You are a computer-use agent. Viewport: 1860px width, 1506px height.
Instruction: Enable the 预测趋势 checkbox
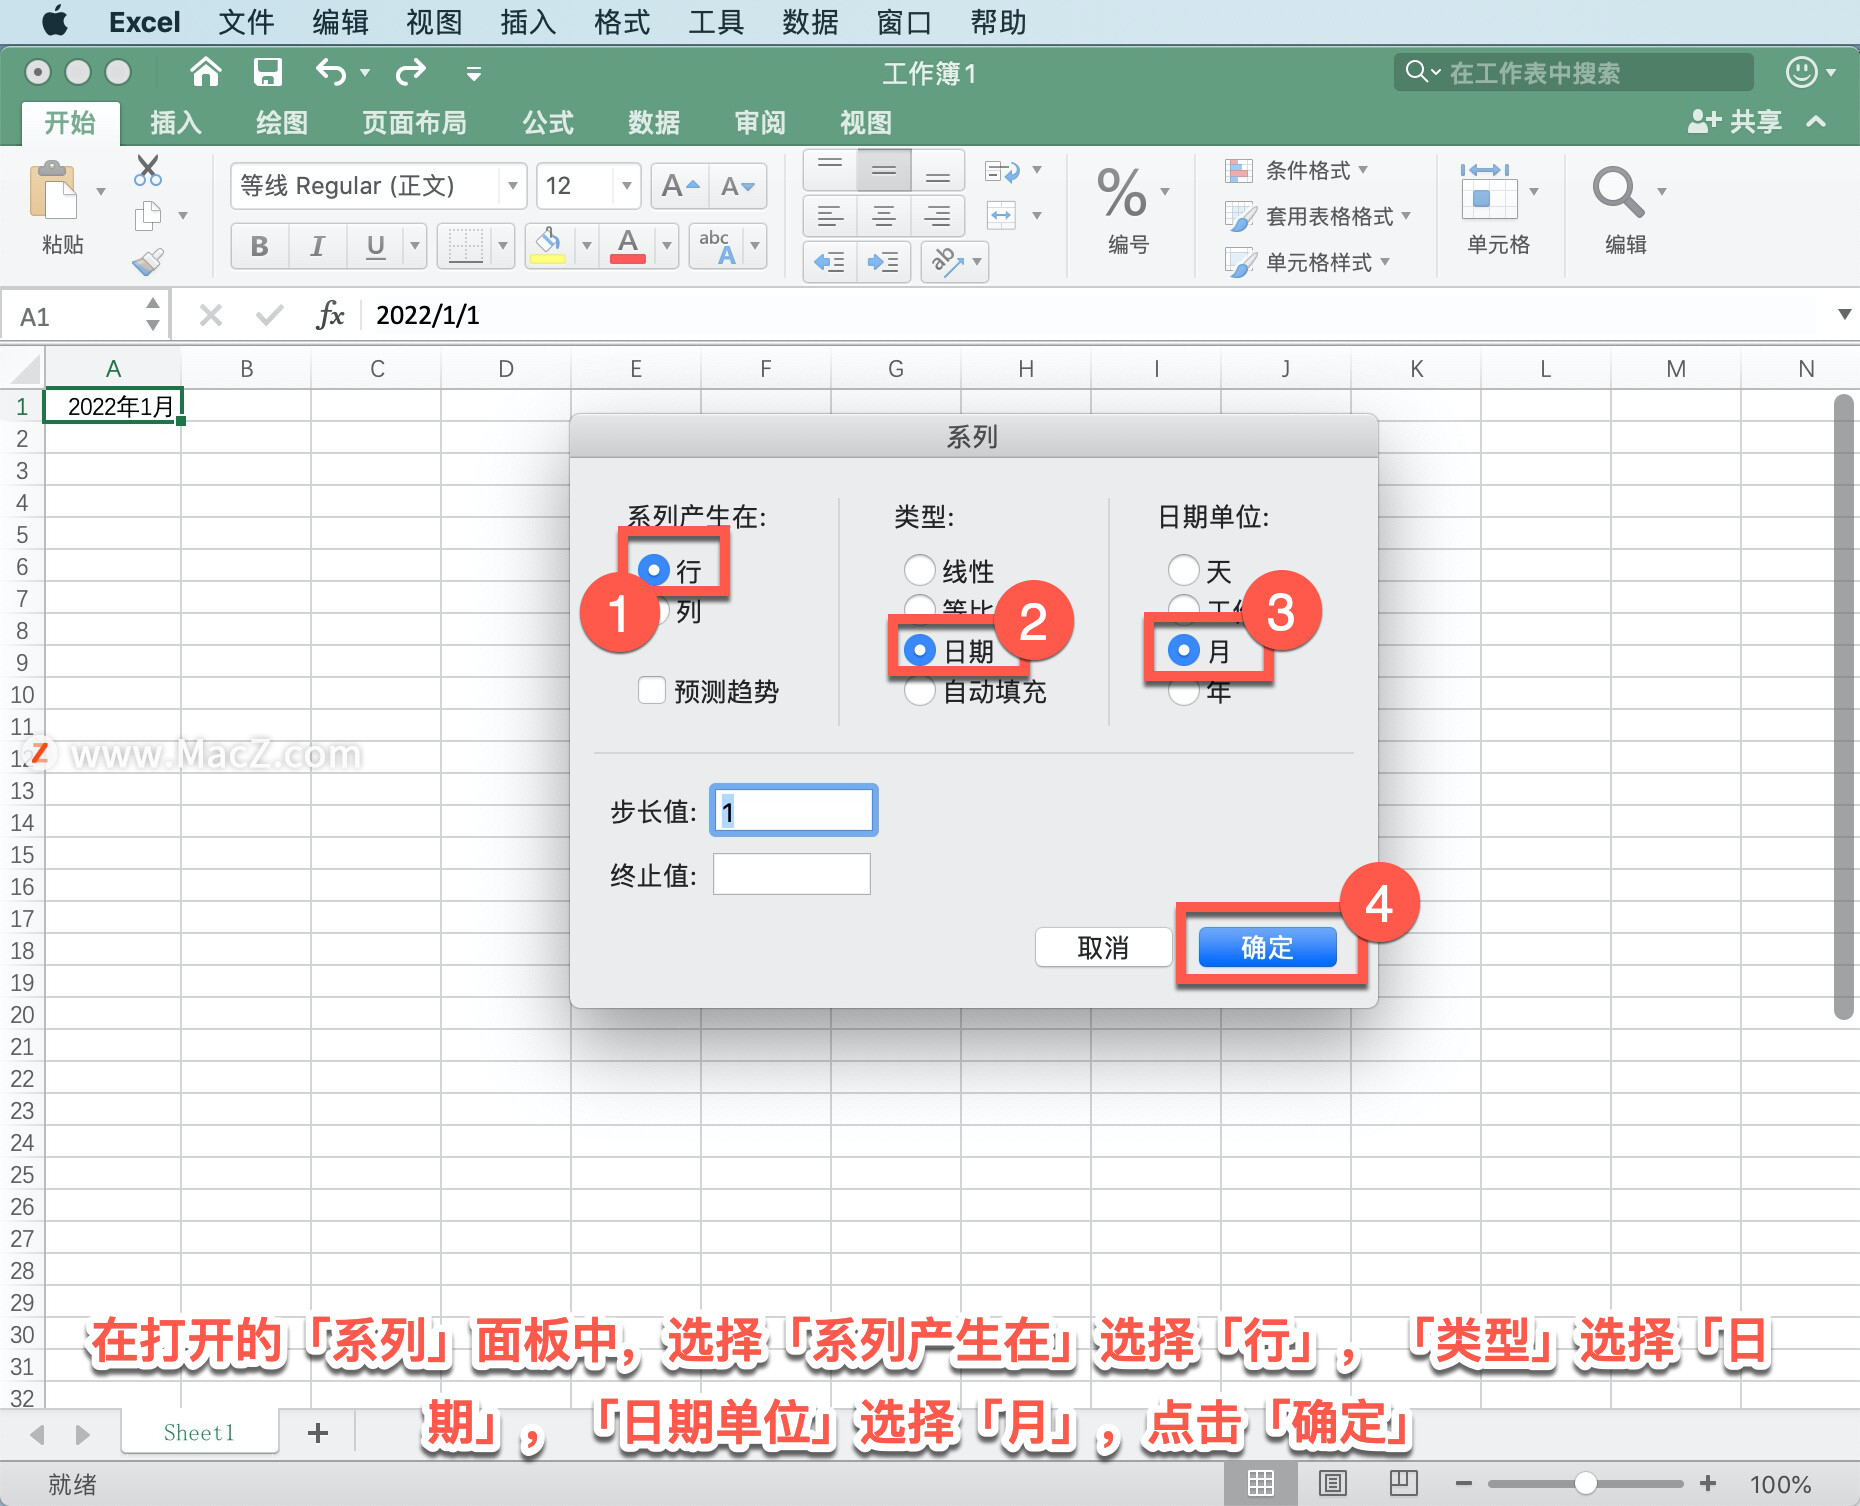pyautogui.click(x=652, y=690)
